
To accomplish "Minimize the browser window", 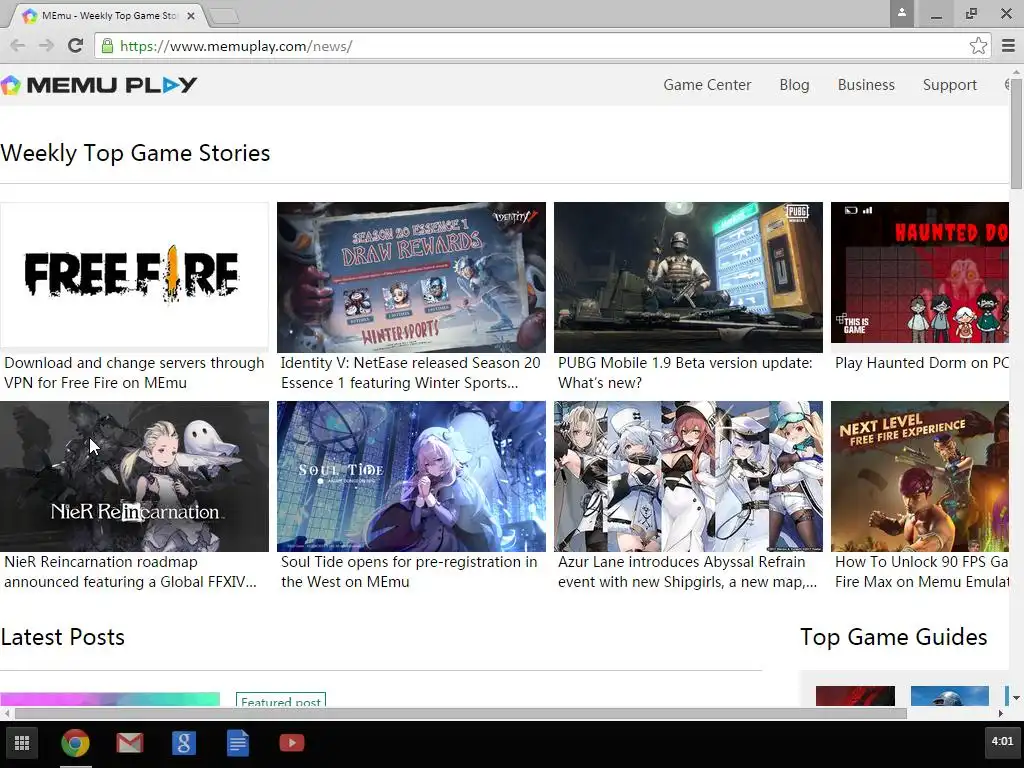I will [936, 13].
